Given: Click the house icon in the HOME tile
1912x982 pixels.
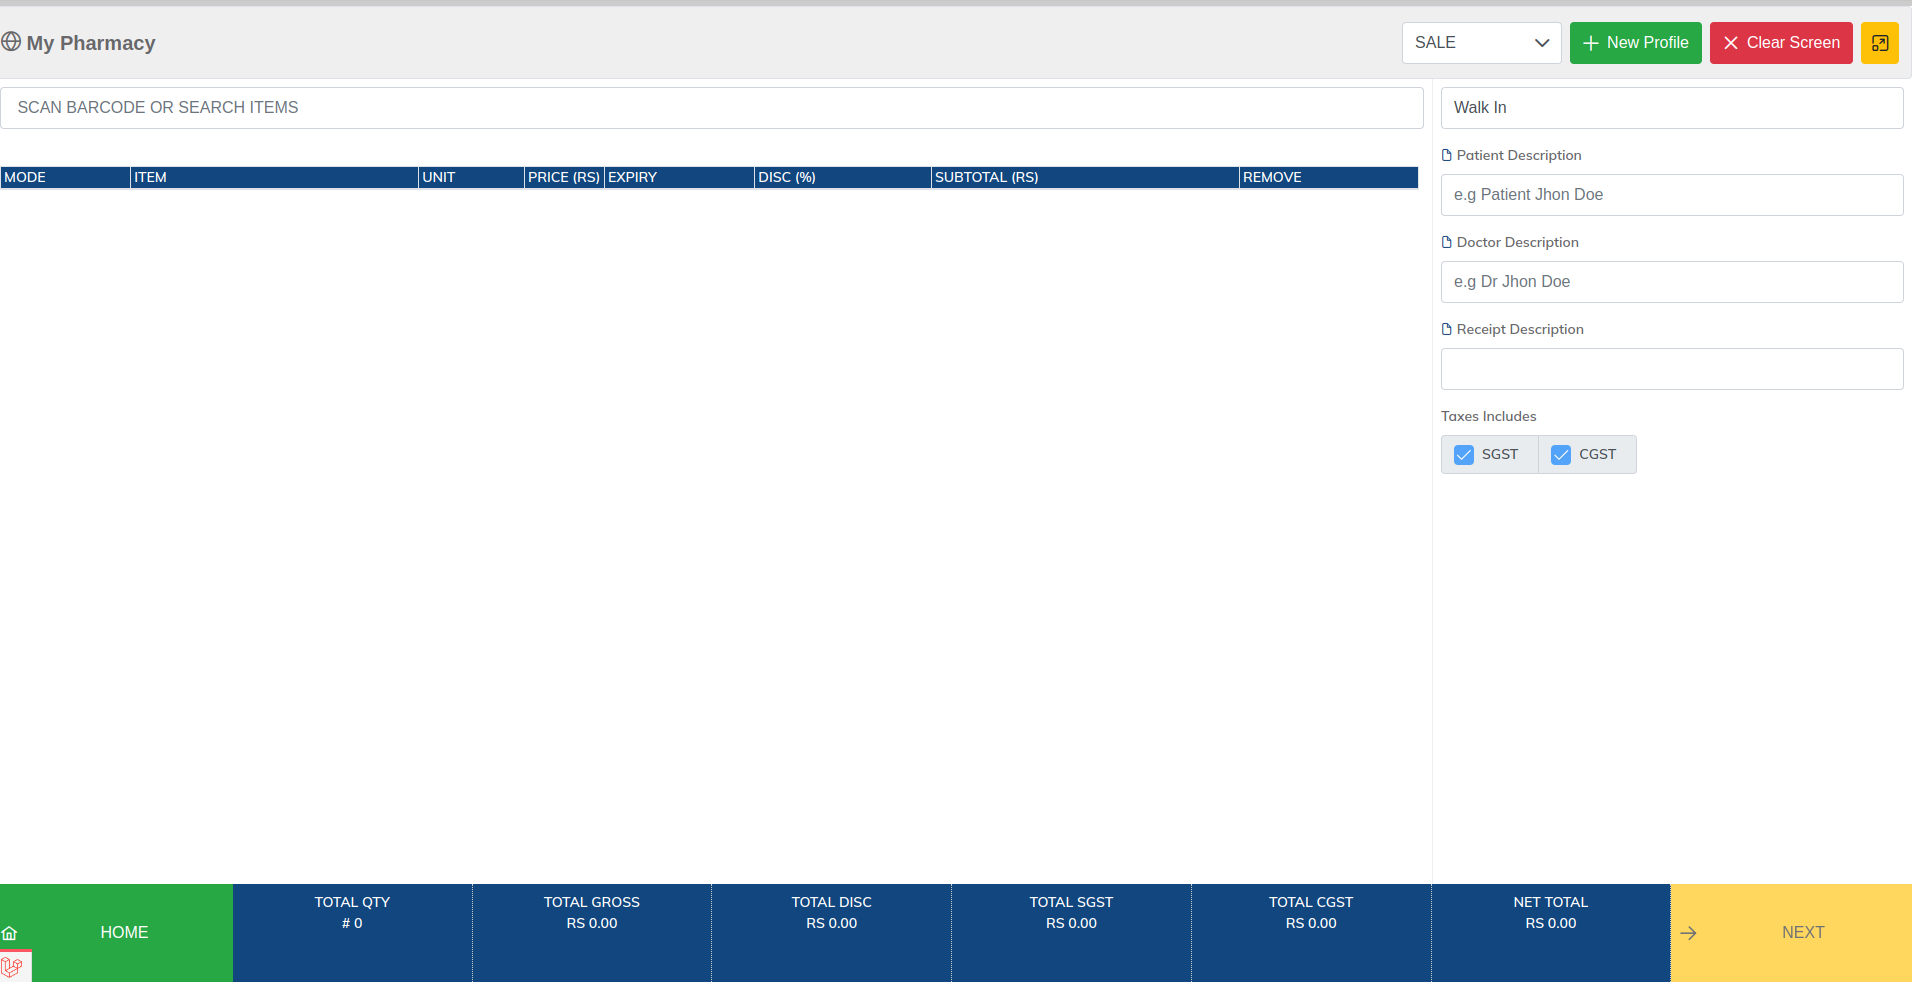Looking at the screenshot, I should [x=10, y=933].
